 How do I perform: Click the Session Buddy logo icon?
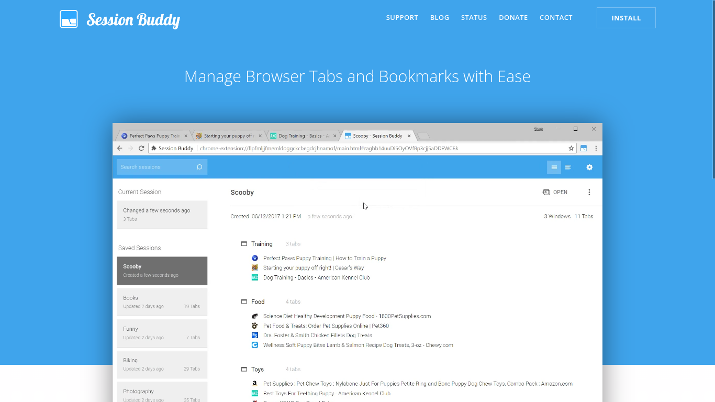pyautogui.click(x=69, y=19)
